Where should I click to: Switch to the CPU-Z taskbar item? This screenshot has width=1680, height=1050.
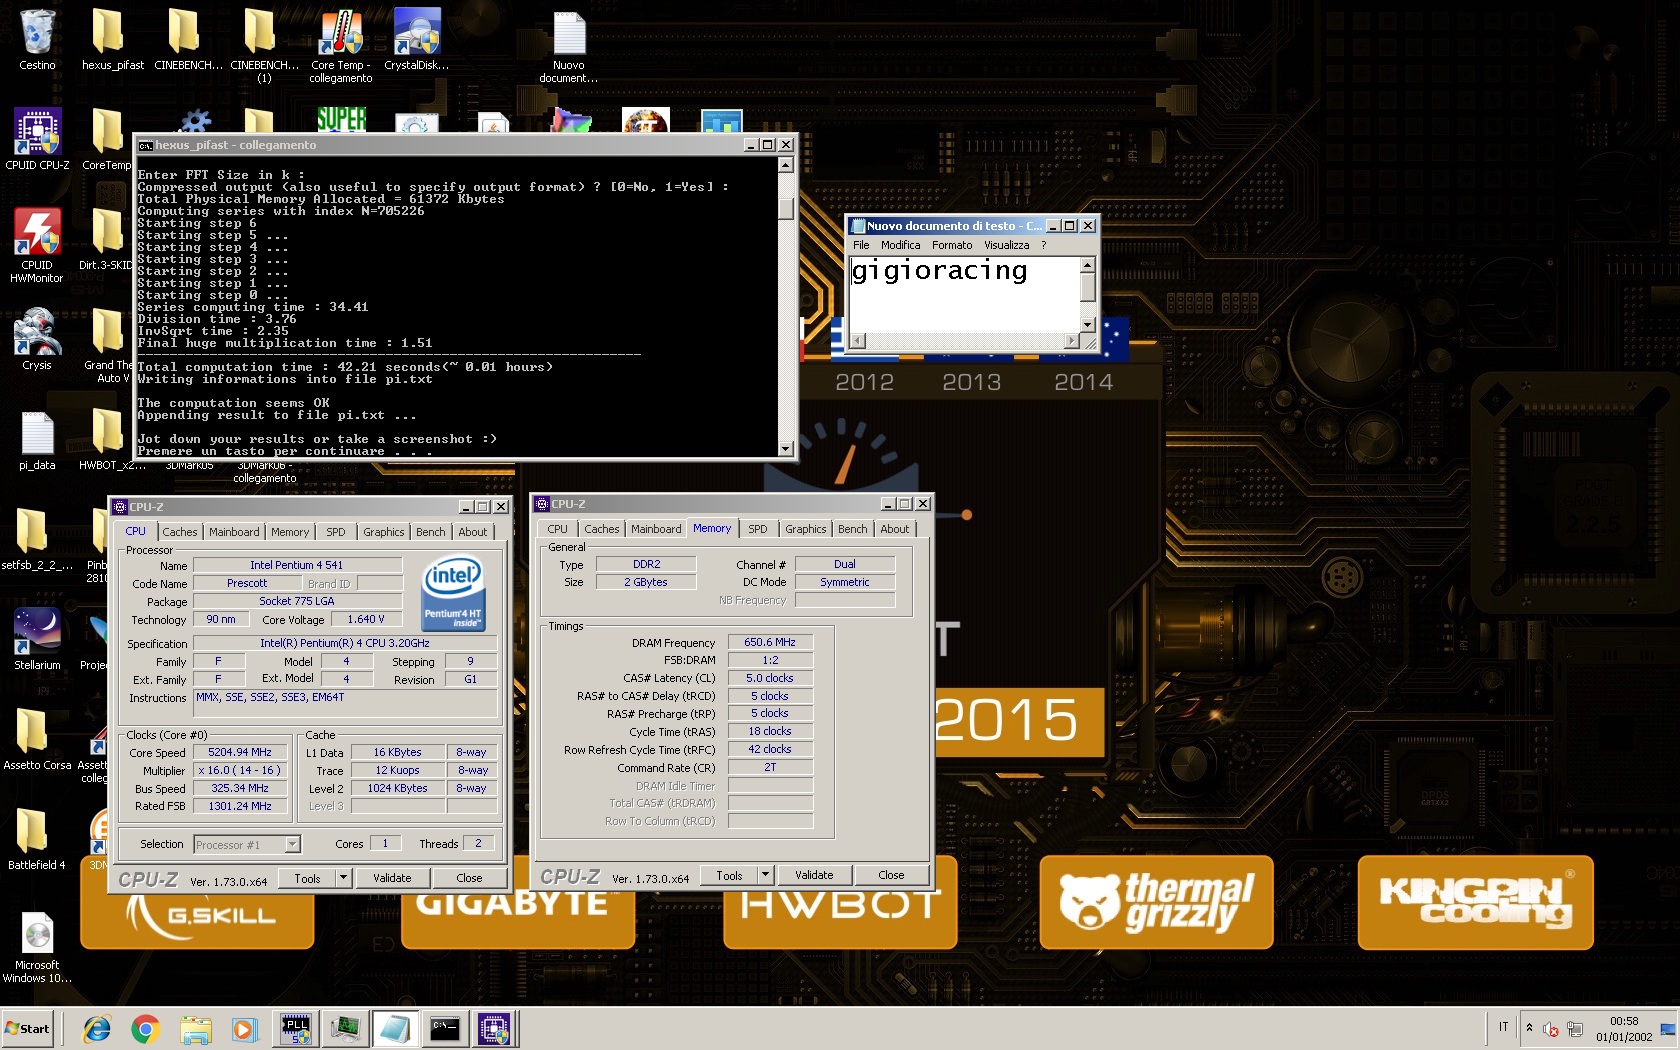tap(494, 1029)
